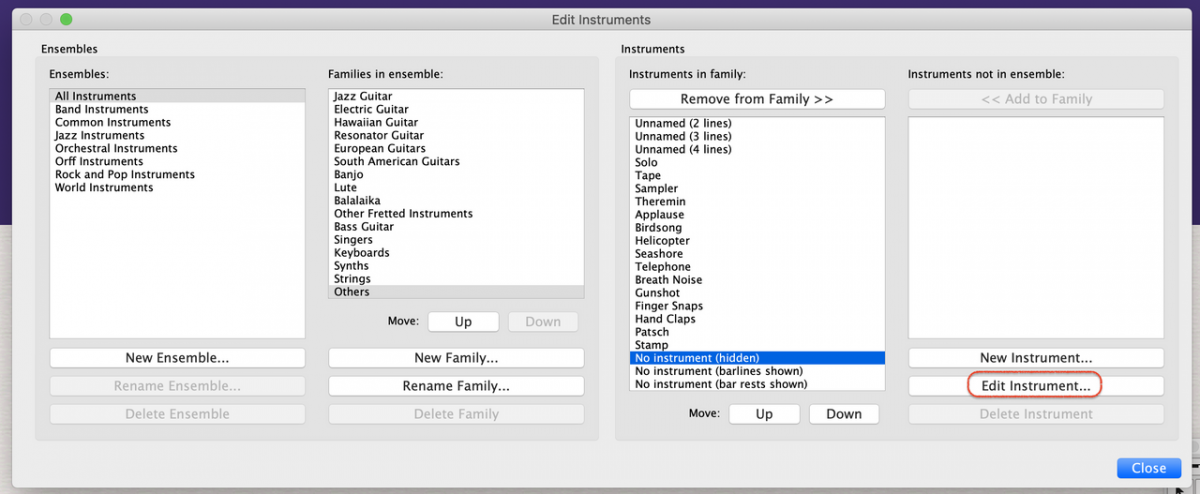
Task: Choose the Finger Snaps instrument
Action: [x=669, y=306]
